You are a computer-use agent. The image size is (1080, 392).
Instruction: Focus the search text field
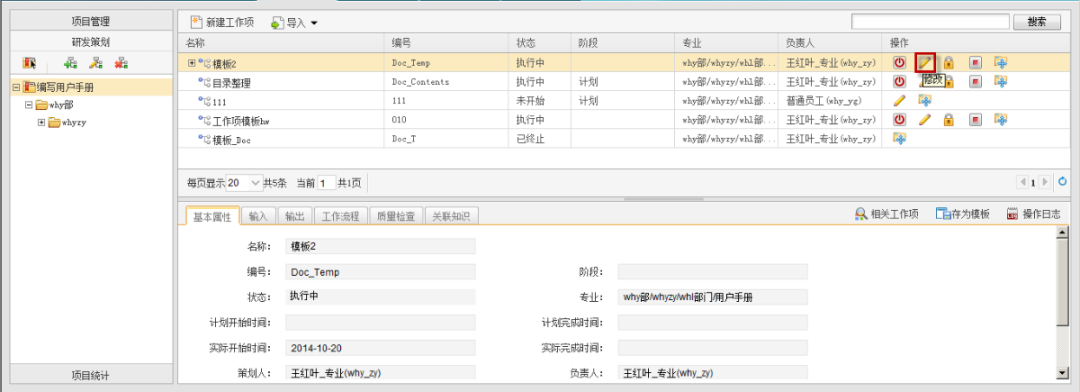(x=931, y=21)
